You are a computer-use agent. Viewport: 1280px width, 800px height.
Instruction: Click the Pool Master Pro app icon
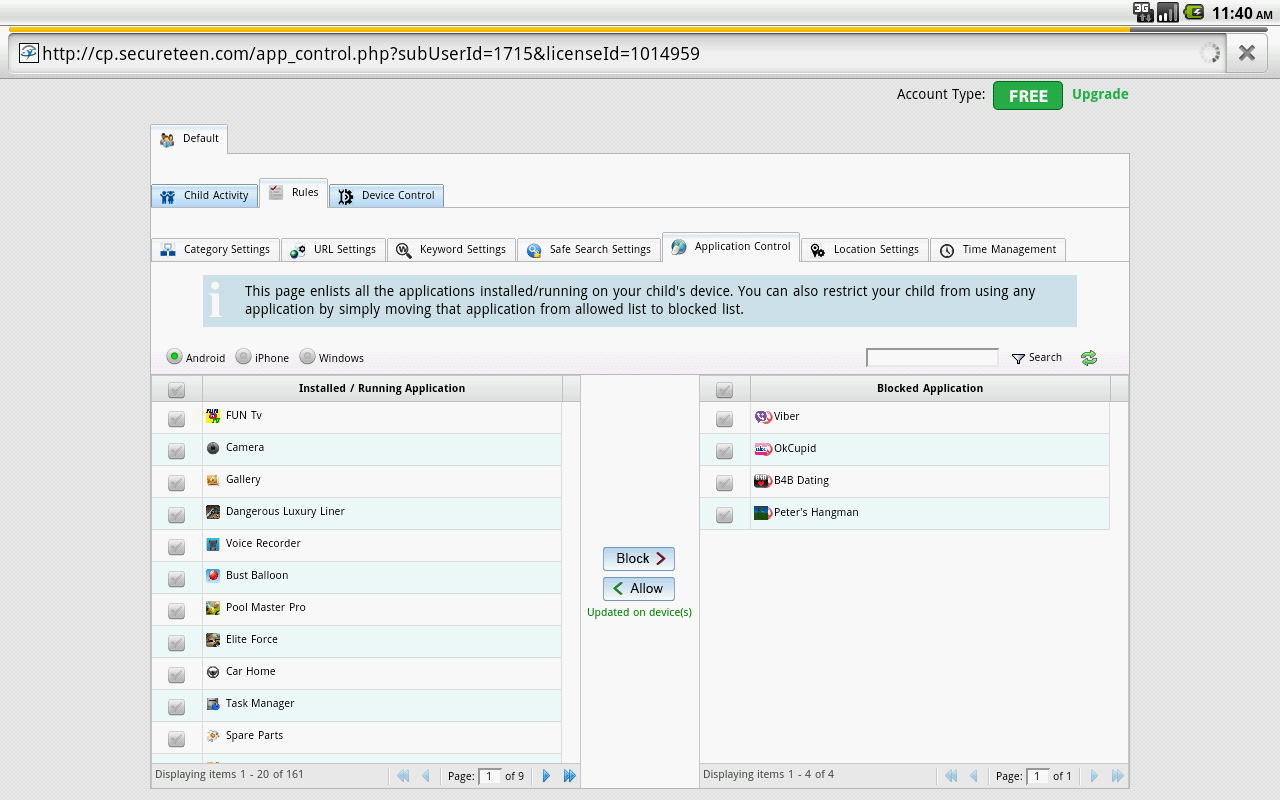pos(213,607)
